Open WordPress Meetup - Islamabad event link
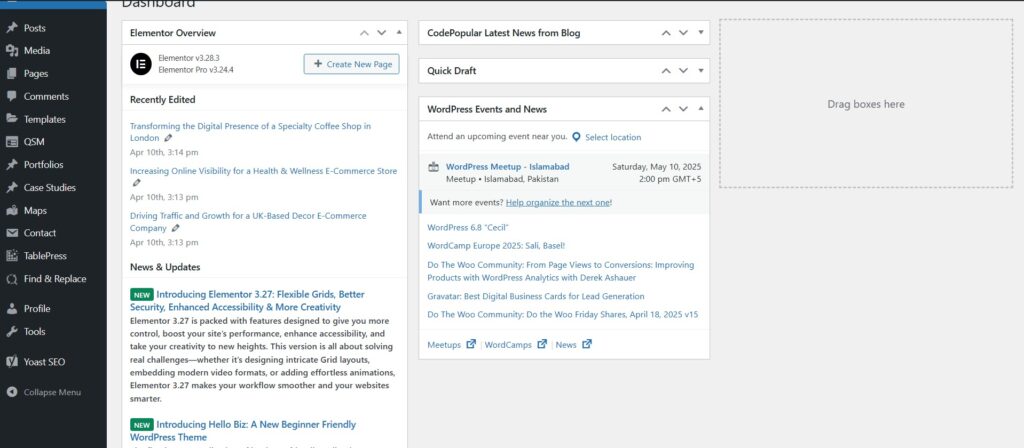Screen dimensions: 1024x448 coord(507,167)
